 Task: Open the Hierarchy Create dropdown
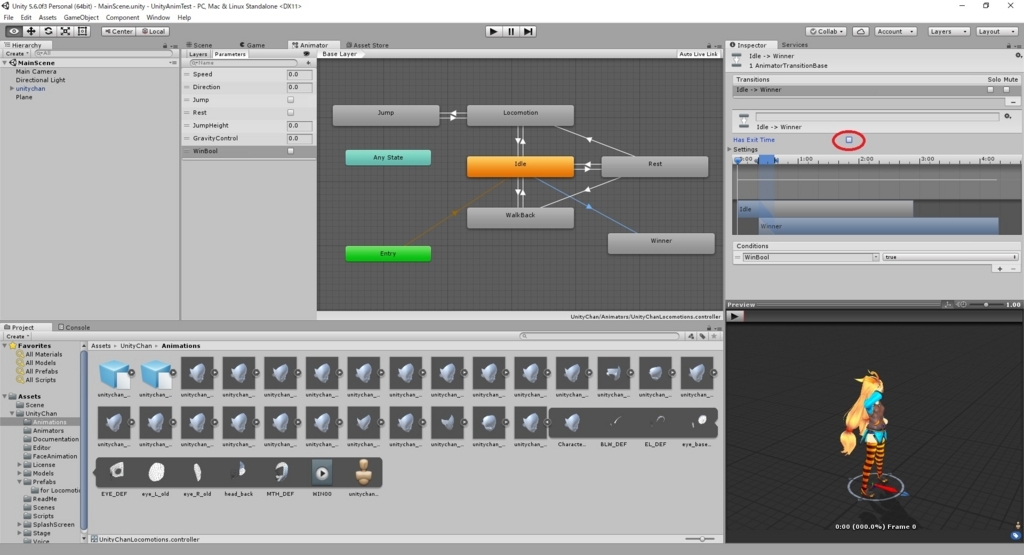click(16, 54)
